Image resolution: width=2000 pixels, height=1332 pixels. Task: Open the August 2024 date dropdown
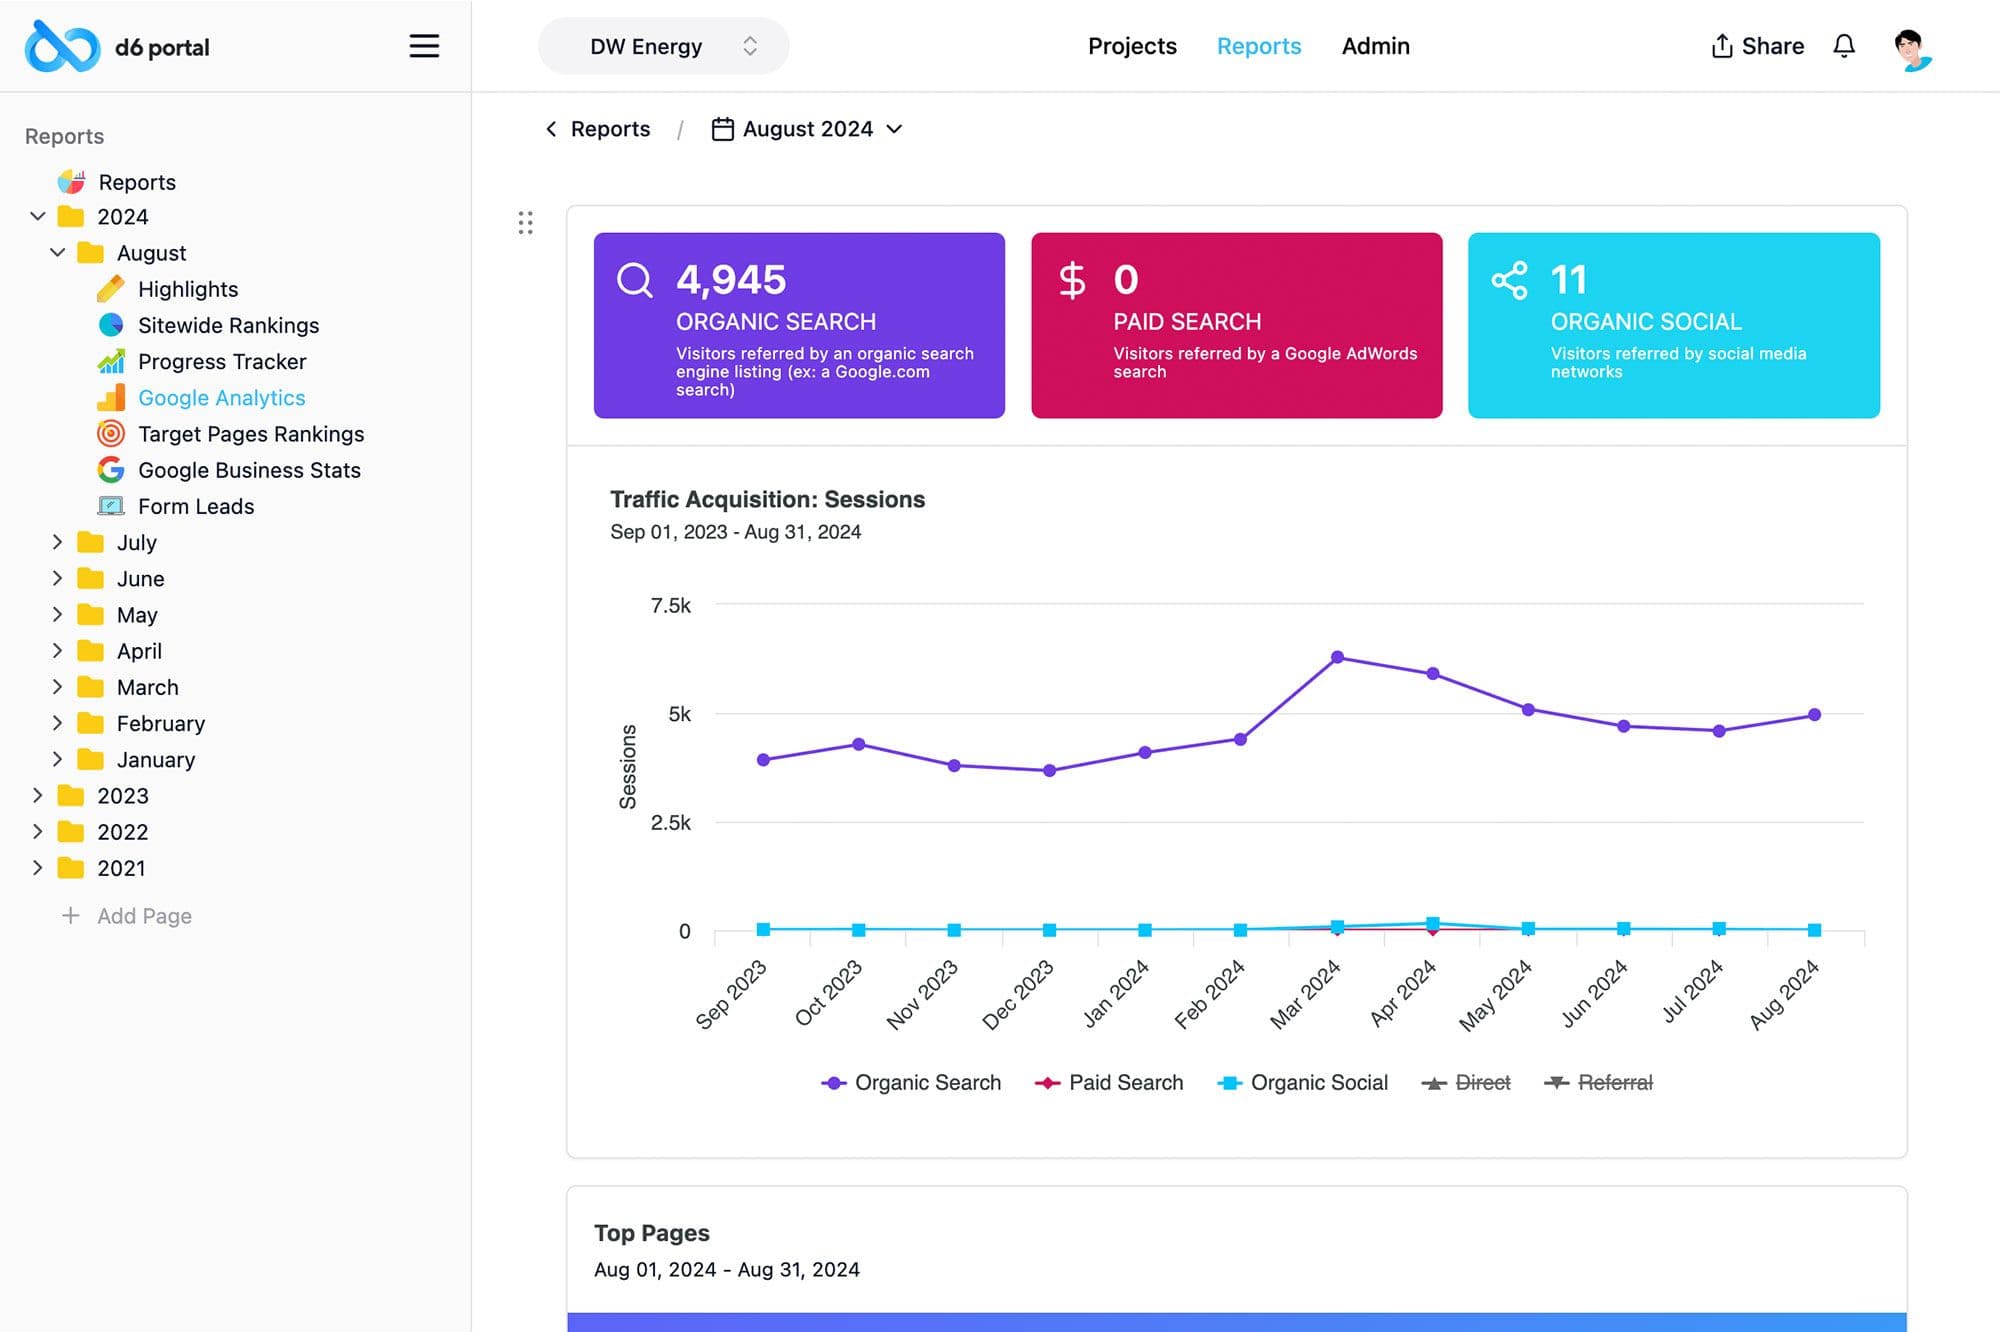(x=807, y=129)
